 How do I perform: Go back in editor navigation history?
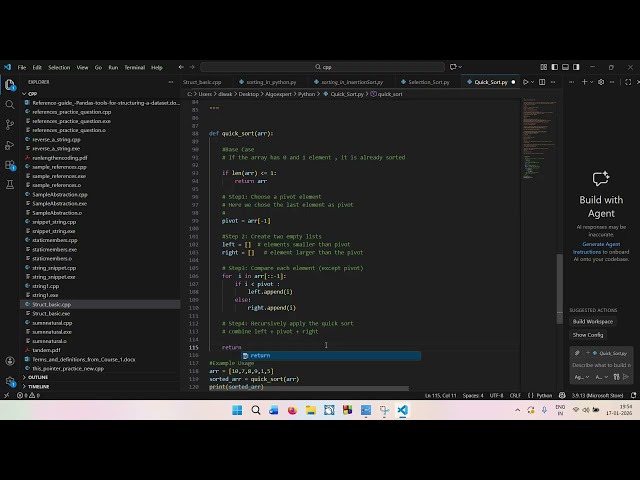point(181,67)
